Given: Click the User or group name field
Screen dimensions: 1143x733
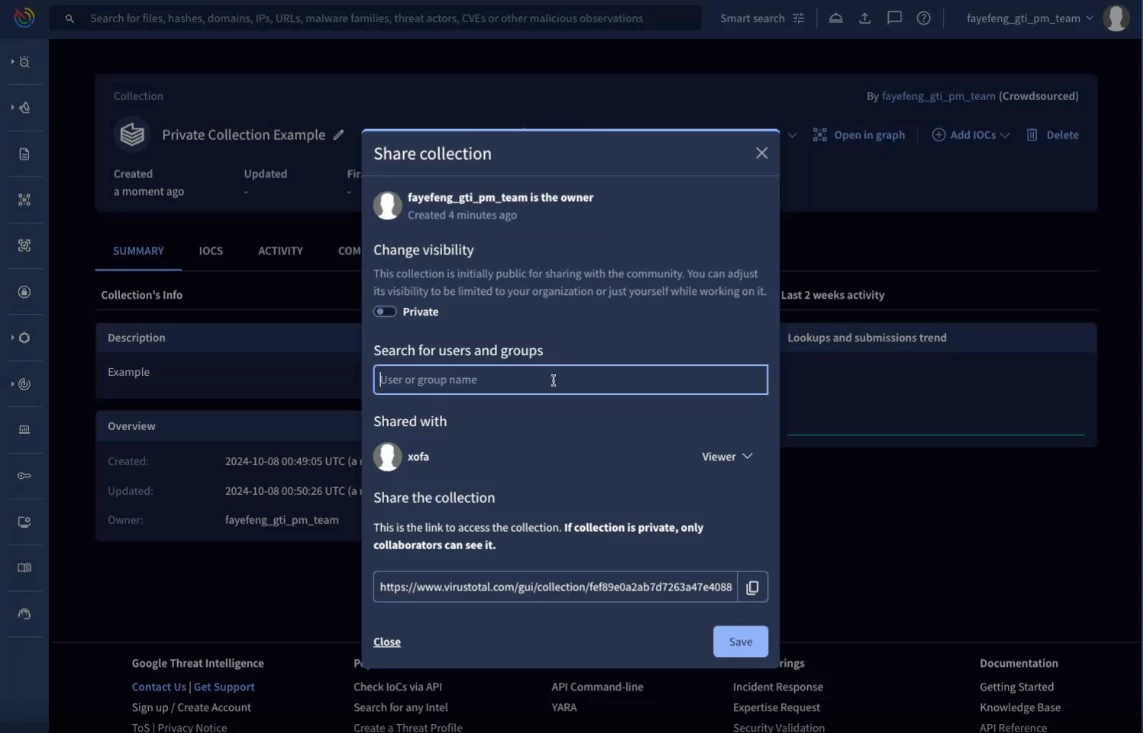Looking at the screenshot, I should (x=571, y=380).
